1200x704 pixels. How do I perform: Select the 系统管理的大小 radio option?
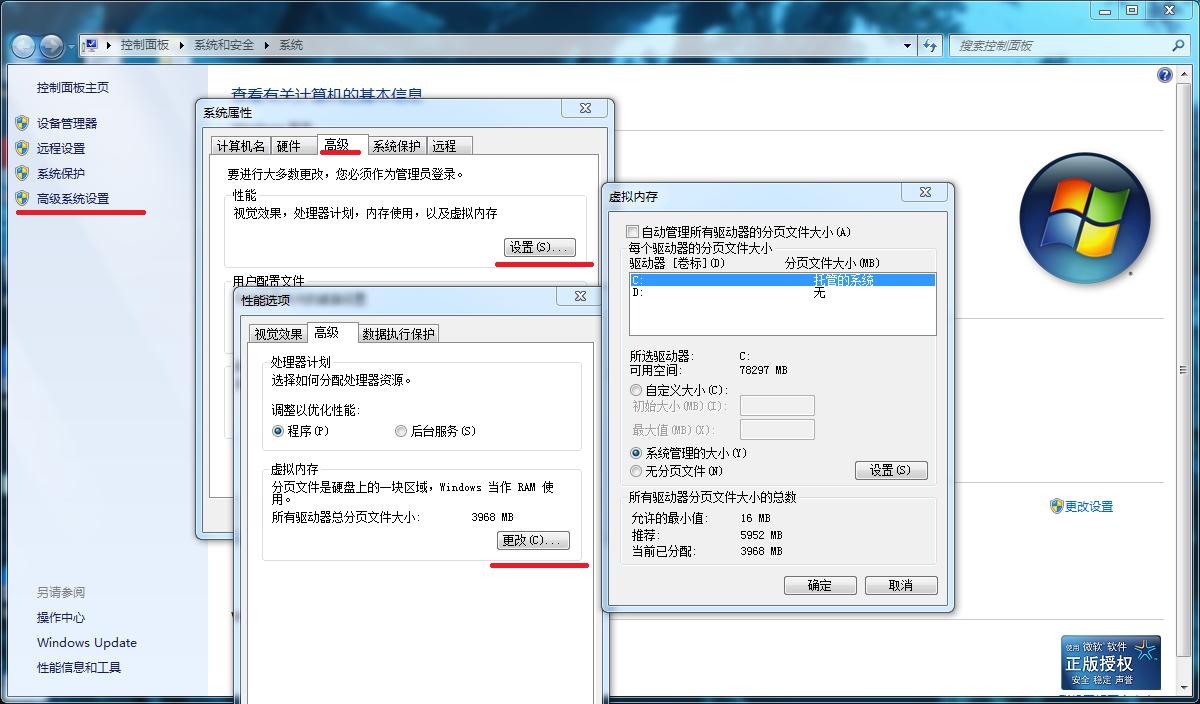click(636, 453)
